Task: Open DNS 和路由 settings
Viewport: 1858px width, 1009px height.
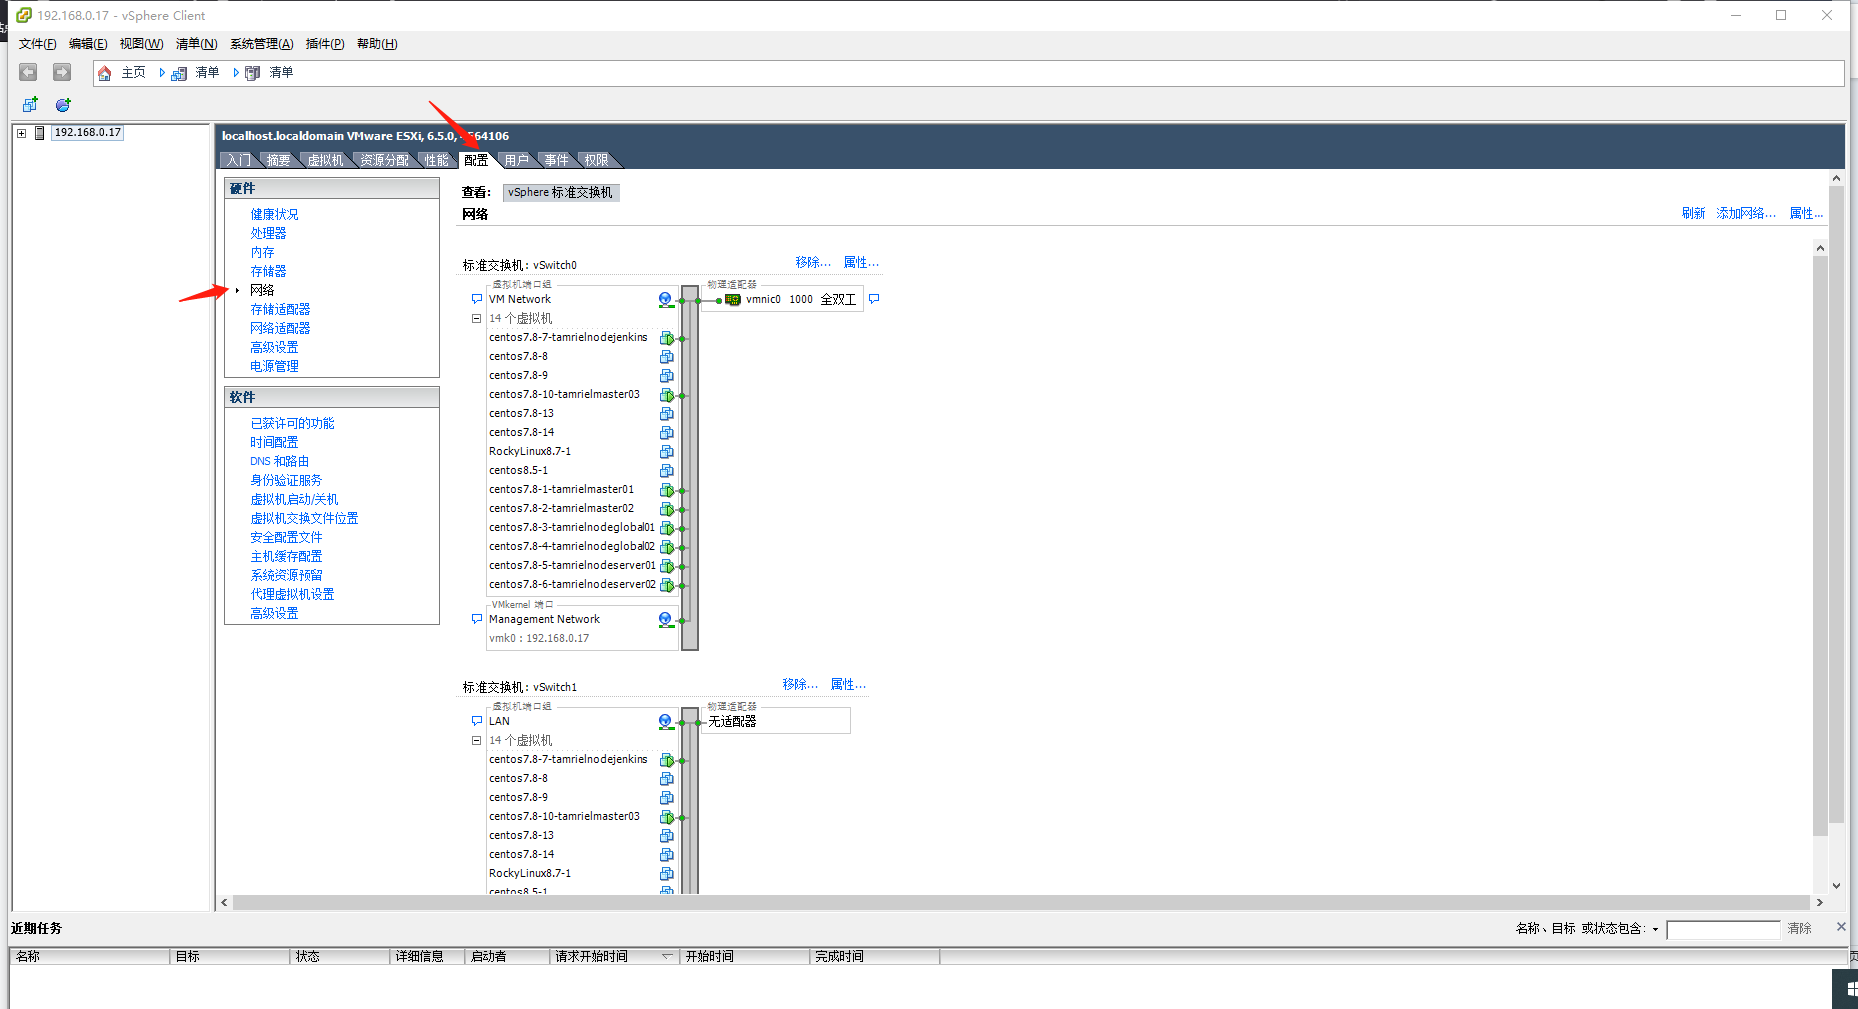Action: [279, 462]
